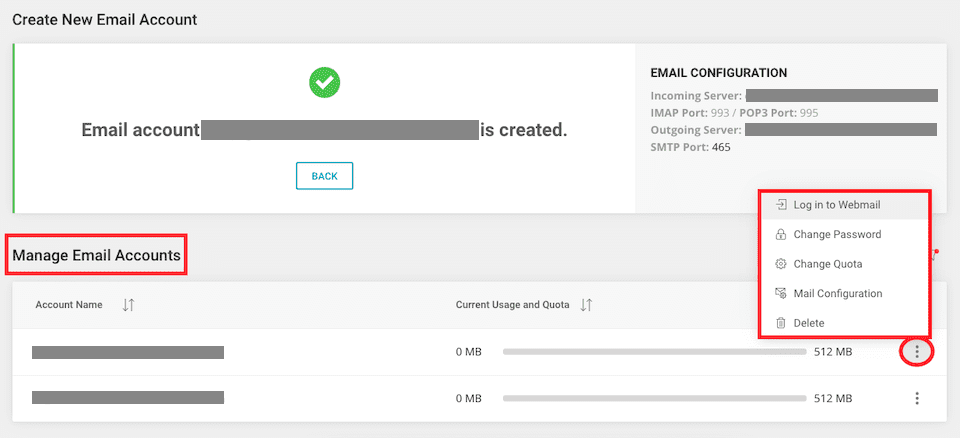This screenshot has height=438, width=960.
Task: Choose Change Password from the context menu
Action: [x=837, y=235]
